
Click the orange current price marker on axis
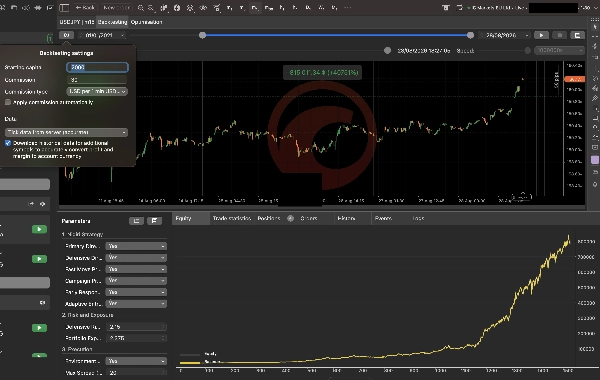click(x=575, y=79)
